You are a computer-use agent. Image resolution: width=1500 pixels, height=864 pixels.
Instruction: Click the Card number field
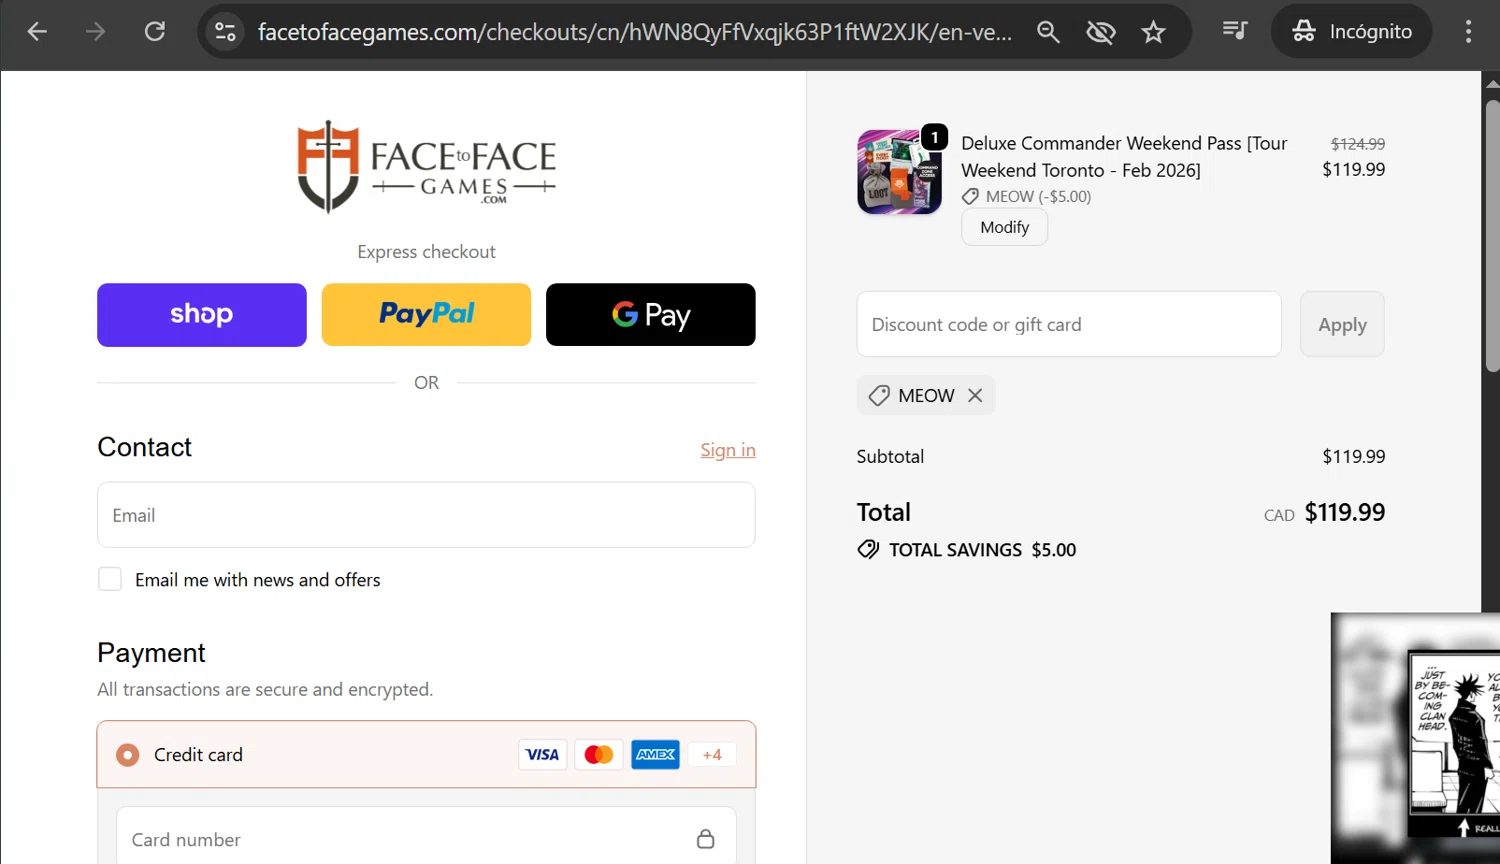click(426, 839)
